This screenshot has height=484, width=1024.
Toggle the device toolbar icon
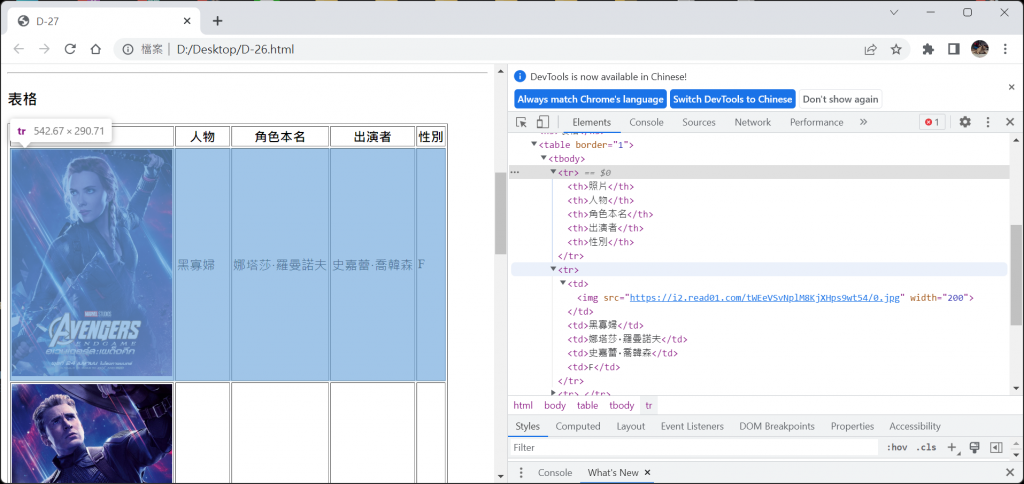[543, 122]
